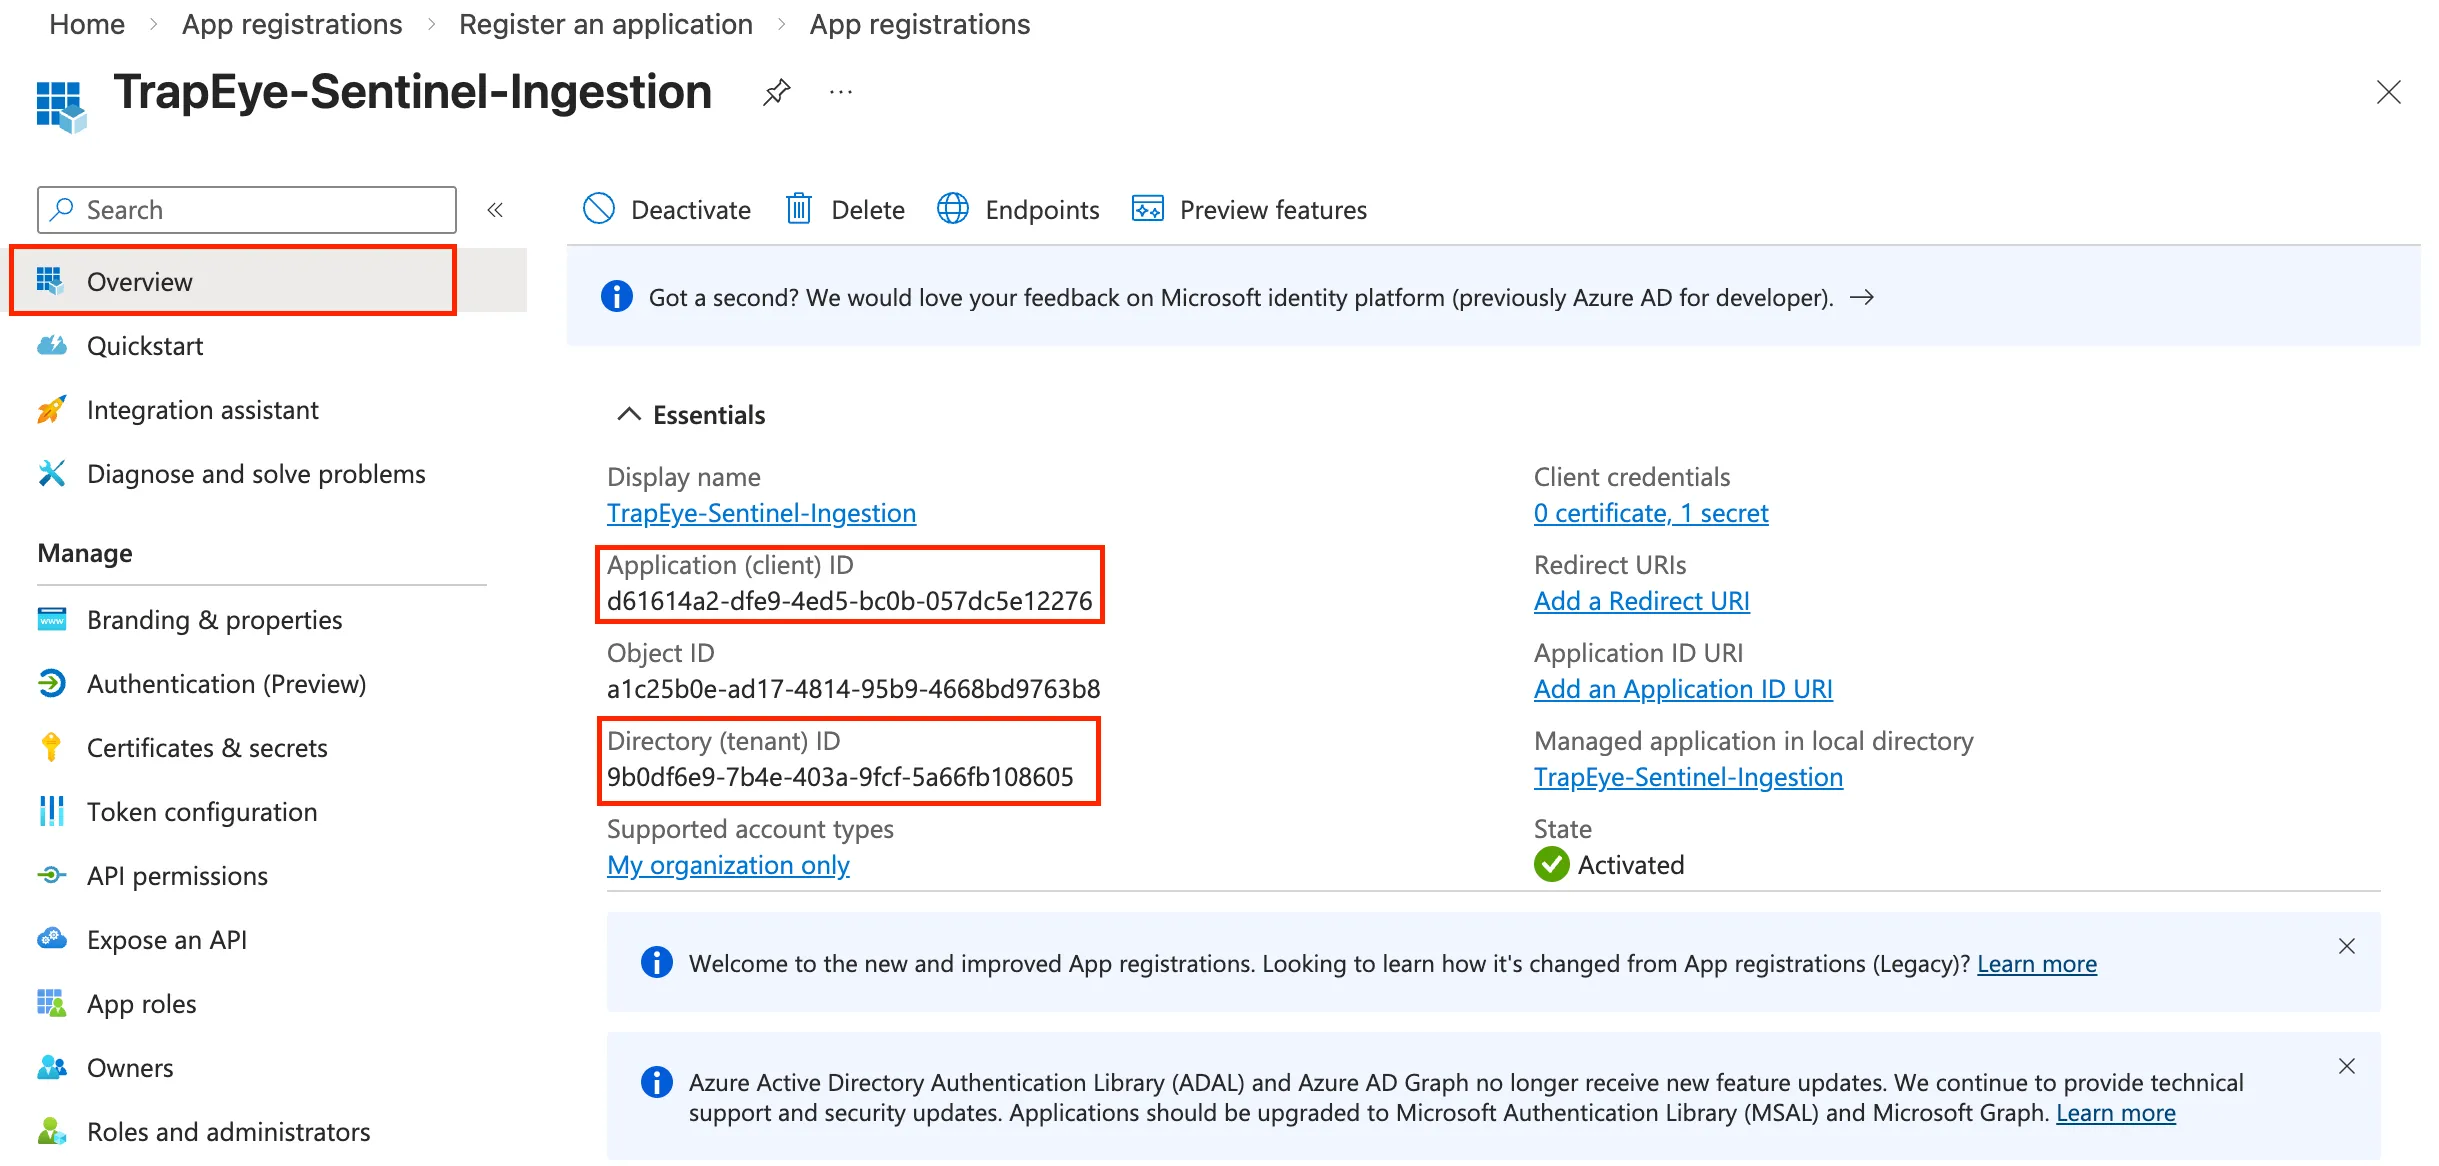
Task: Click the Delete trash icon
Action: [x=799, y=209]
